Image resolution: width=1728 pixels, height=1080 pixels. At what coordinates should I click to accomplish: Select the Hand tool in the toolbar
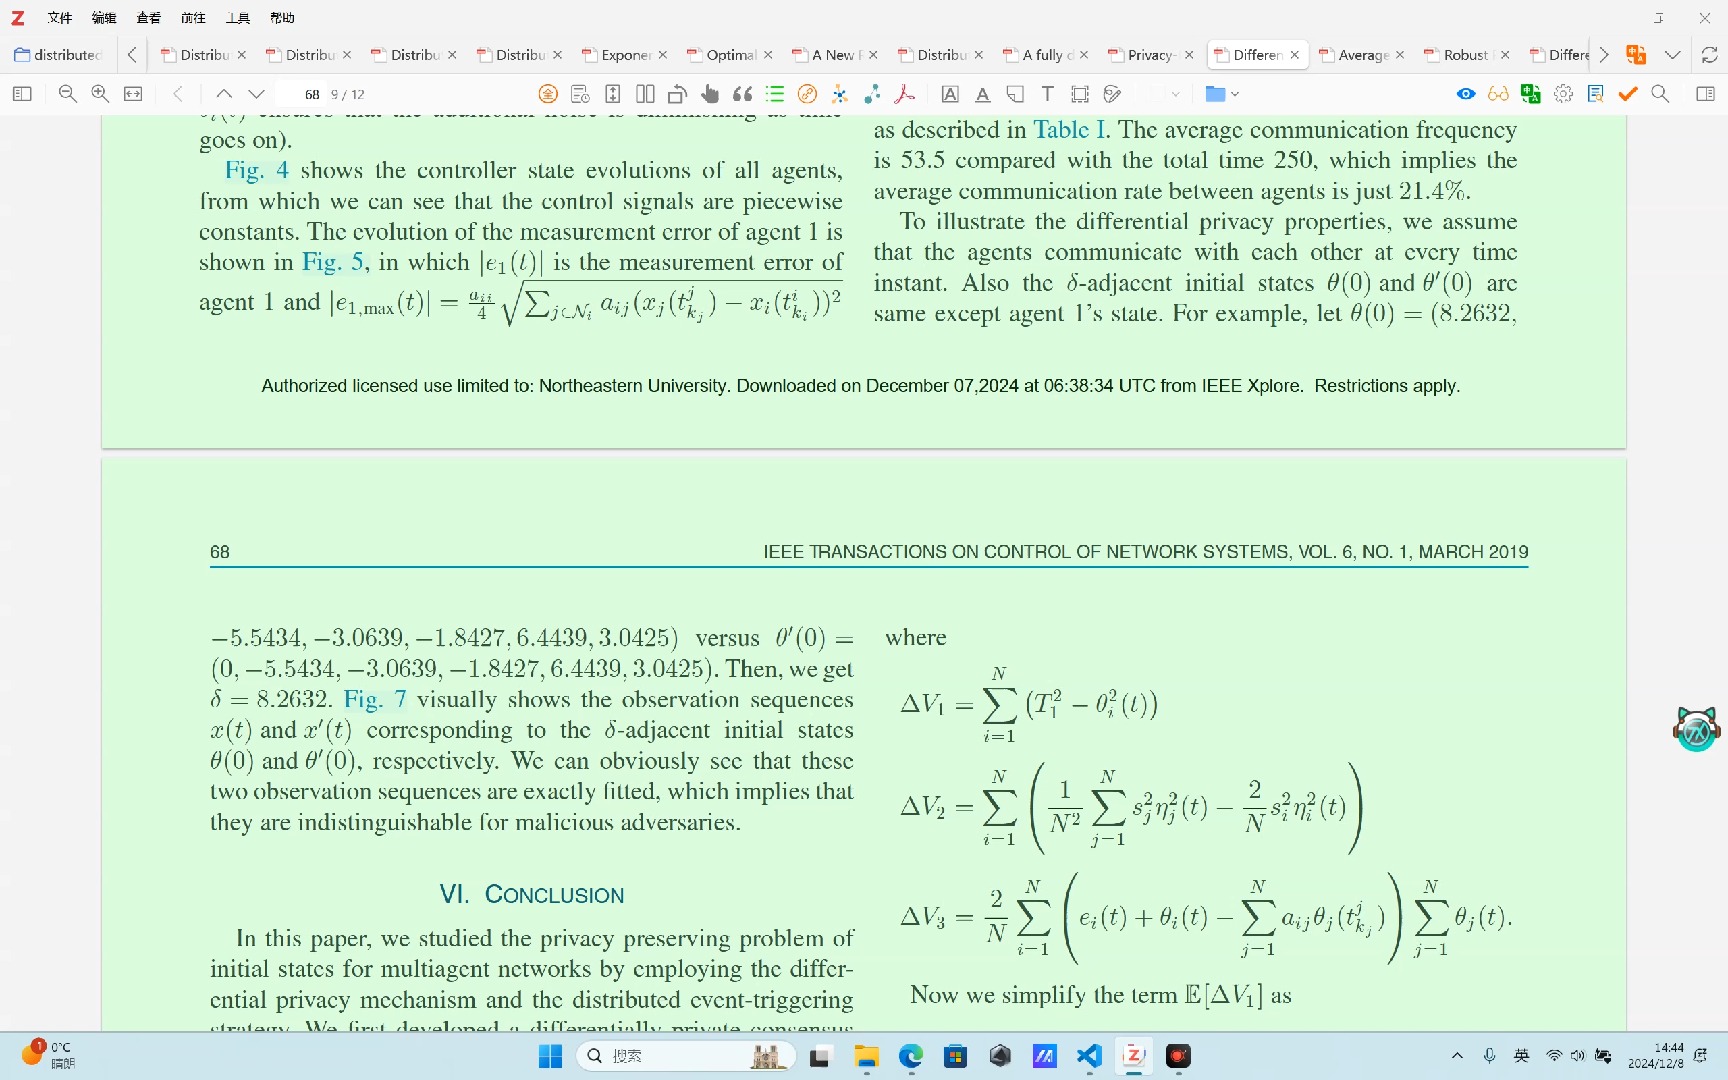(x=710, y=93)
